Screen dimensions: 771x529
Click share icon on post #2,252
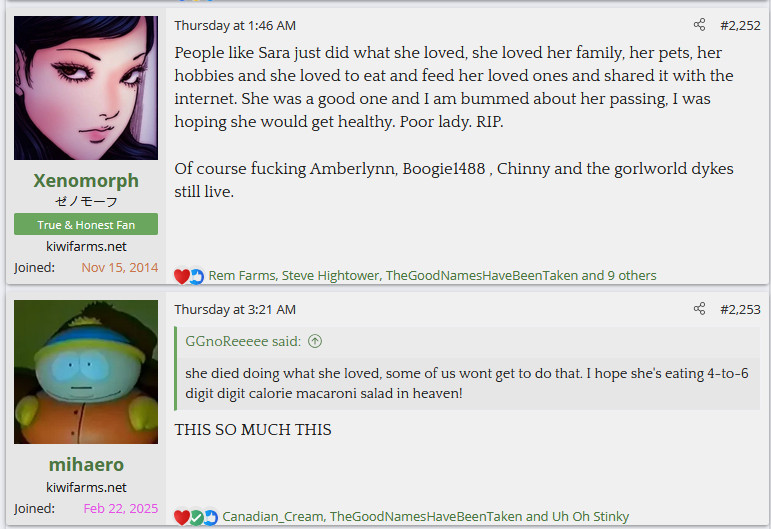[x=699, y=25]
